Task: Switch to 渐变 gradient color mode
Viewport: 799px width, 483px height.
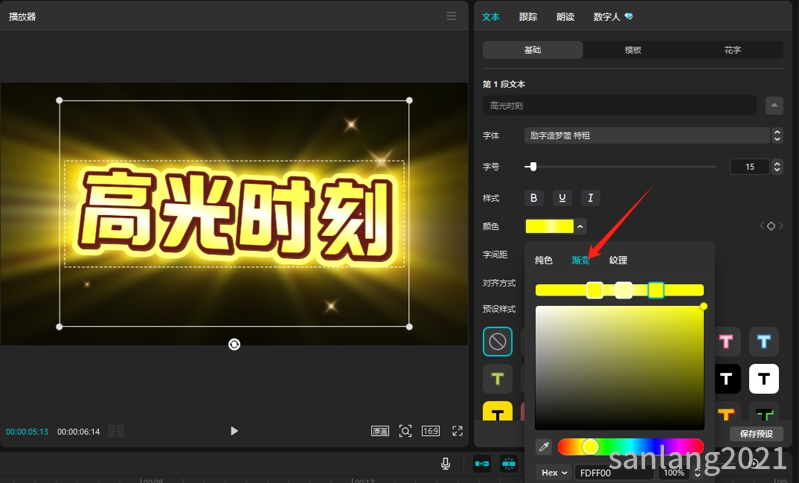Action: point(580,260)
